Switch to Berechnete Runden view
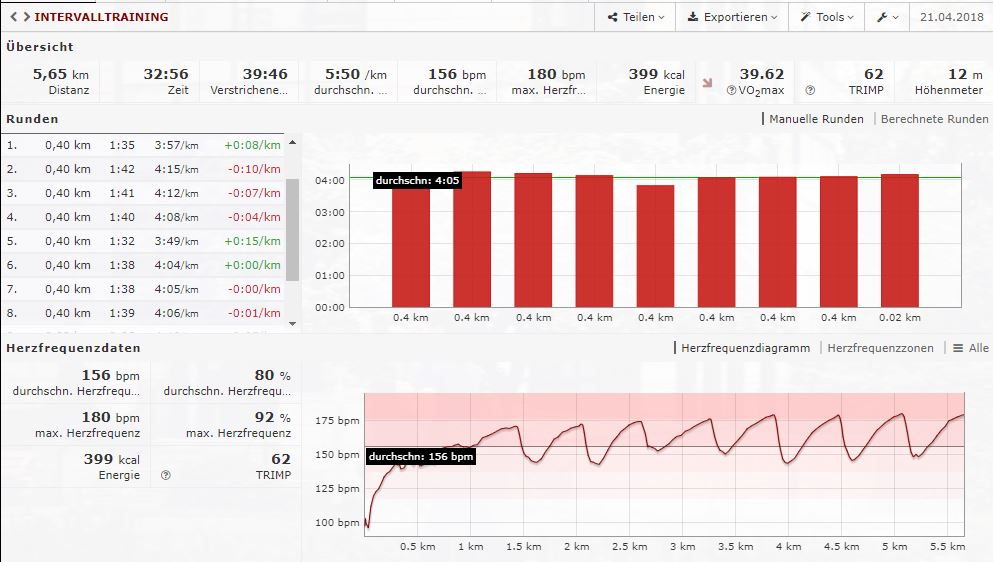Image resolution: width=993 pixels, height=562 pixels. [934, 119]
